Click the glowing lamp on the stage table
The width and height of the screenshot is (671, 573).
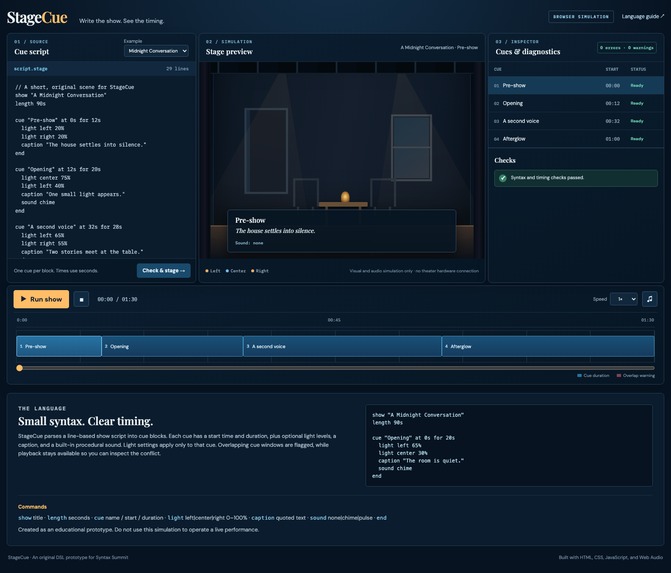[x=345, y=197]
